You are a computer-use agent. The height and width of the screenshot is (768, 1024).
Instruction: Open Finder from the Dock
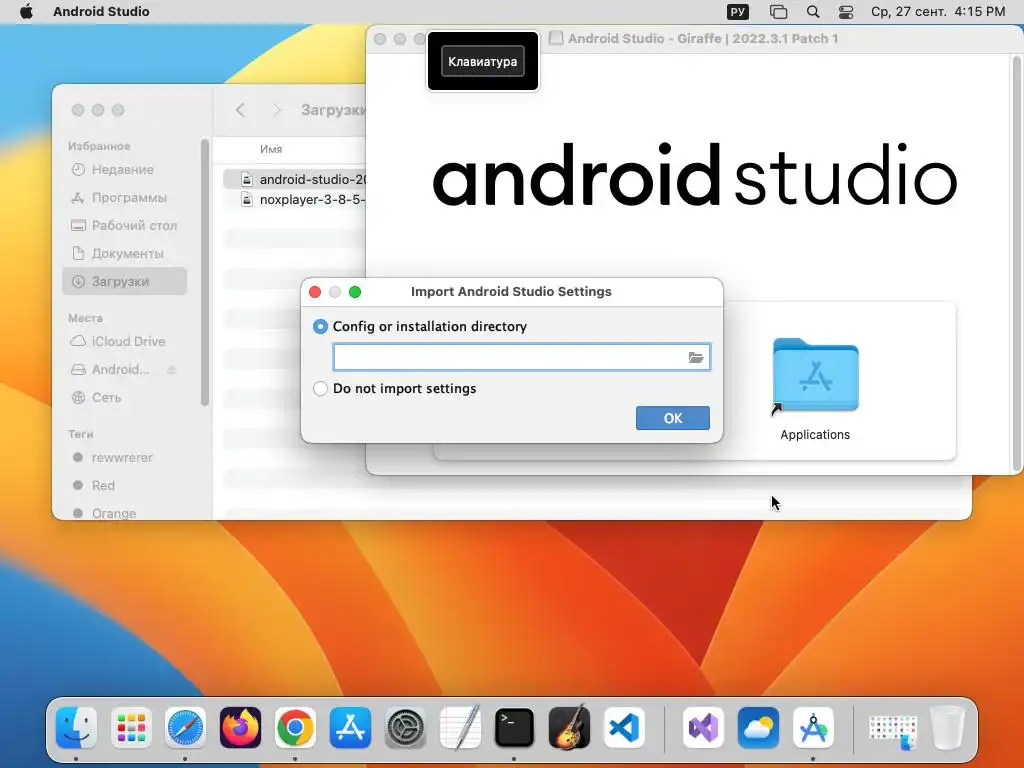point(76,728)
